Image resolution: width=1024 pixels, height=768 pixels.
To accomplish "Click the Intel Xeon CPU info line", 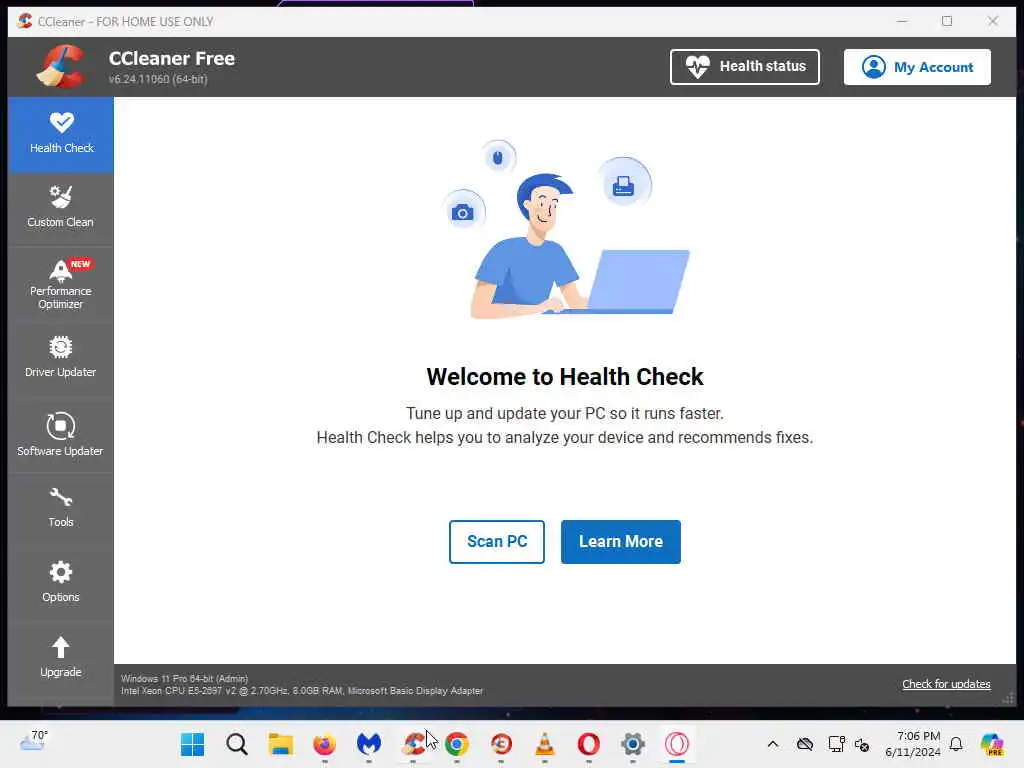I will coord(302,690).
